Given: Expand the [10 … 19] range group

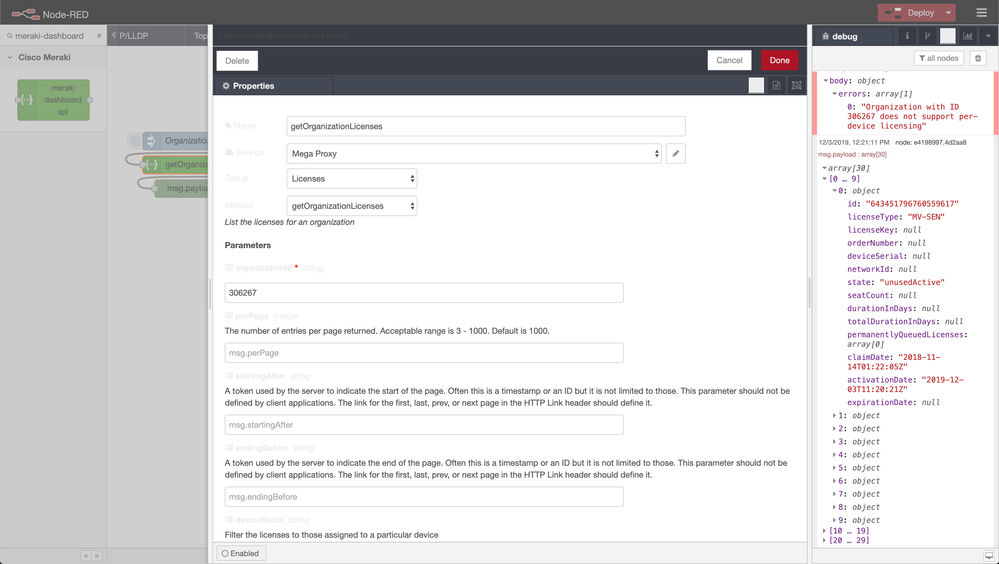Looking at the screenshot, I should pos(824,531).
